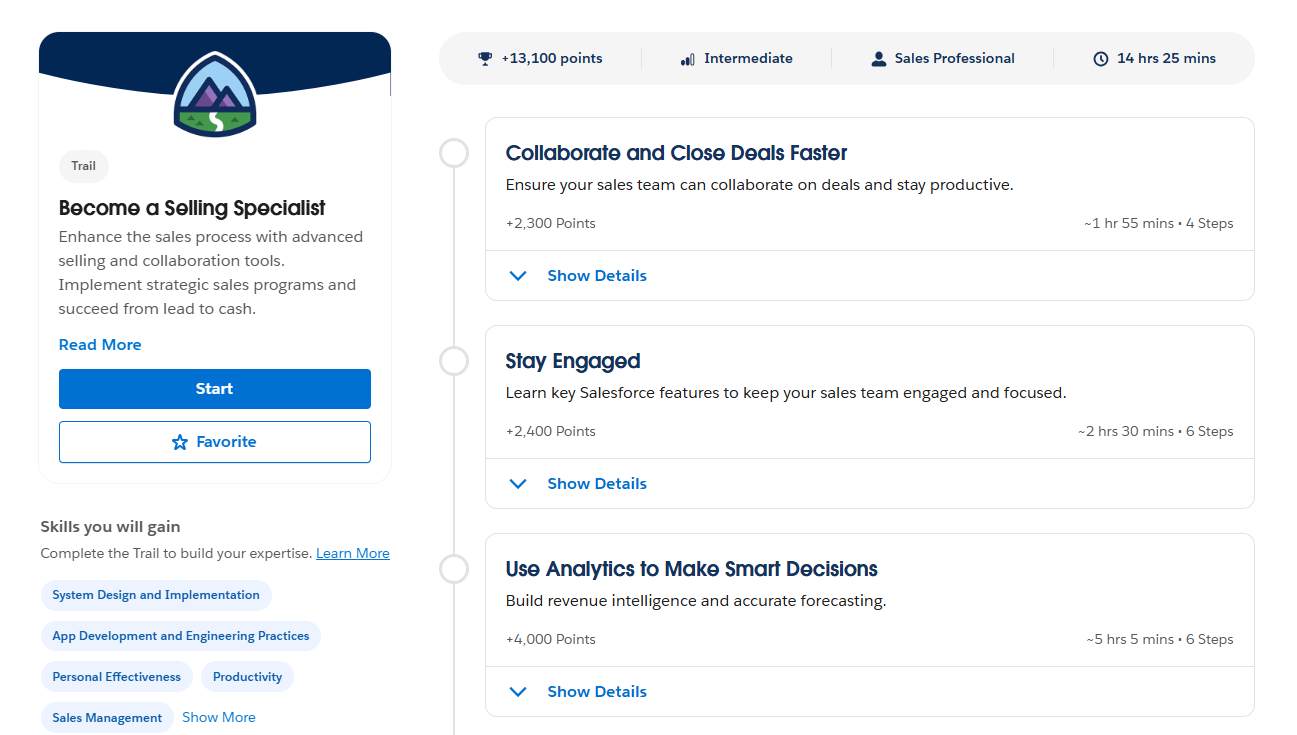This screenshot has width=1297, height=735.
Task: Select App Development and Engineering Practices tag
Action: tap(181, 636)
